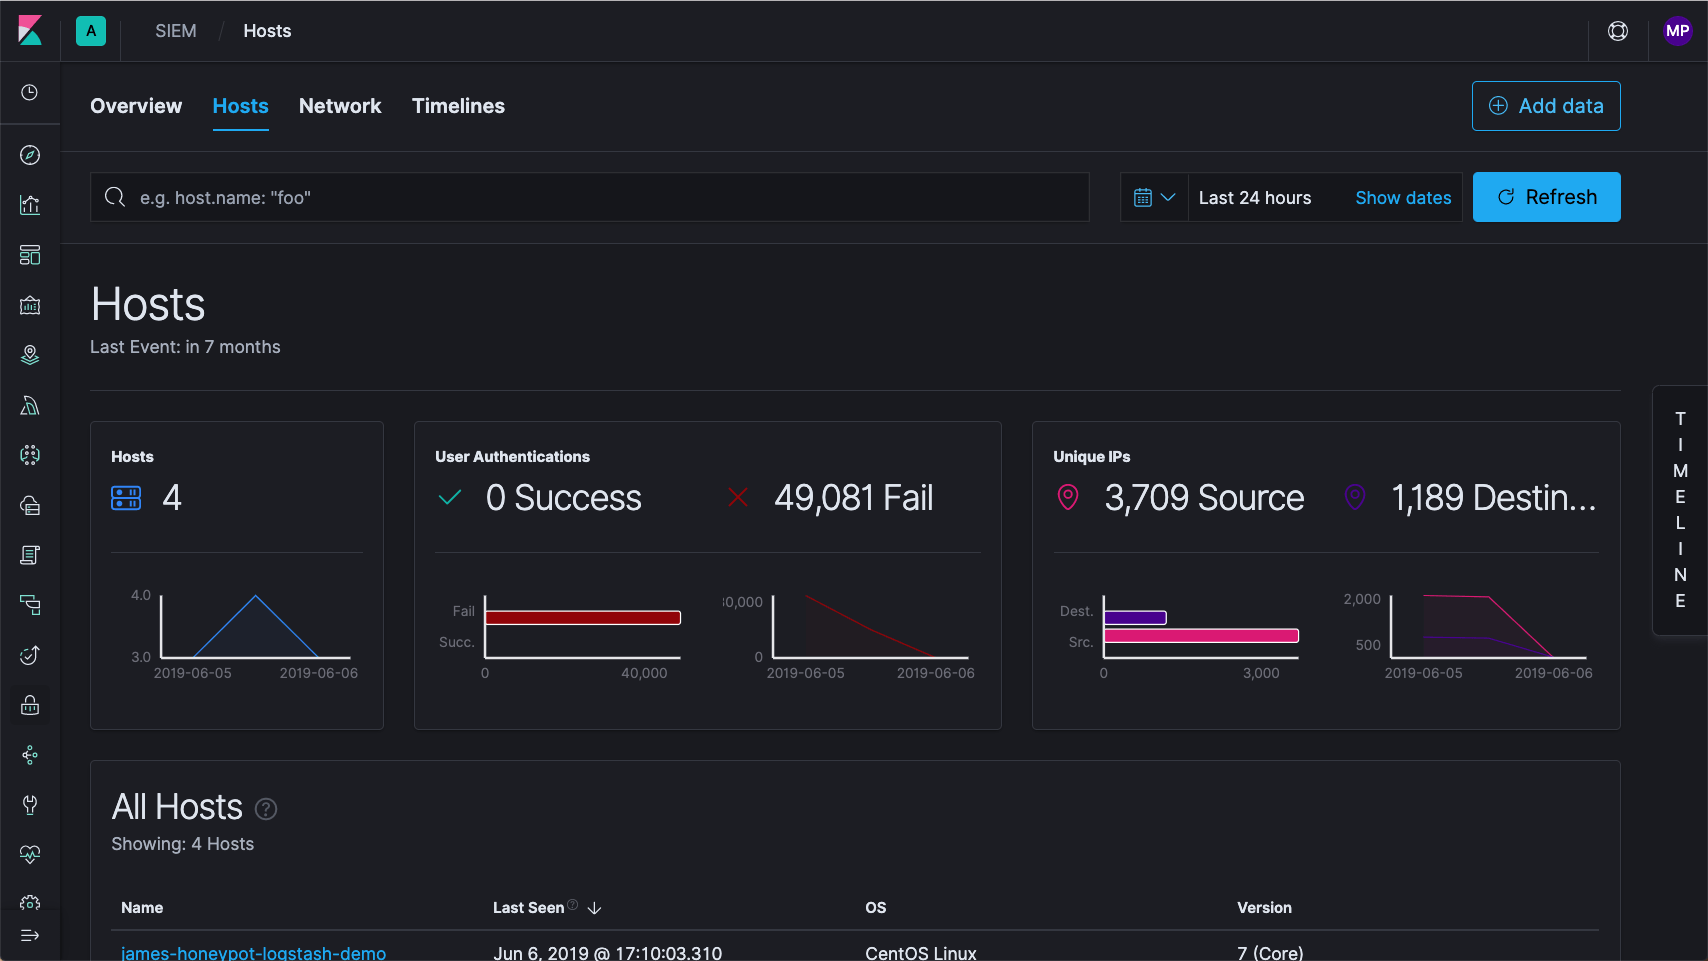Open Maps icon in sidebar

click(30, 355)
